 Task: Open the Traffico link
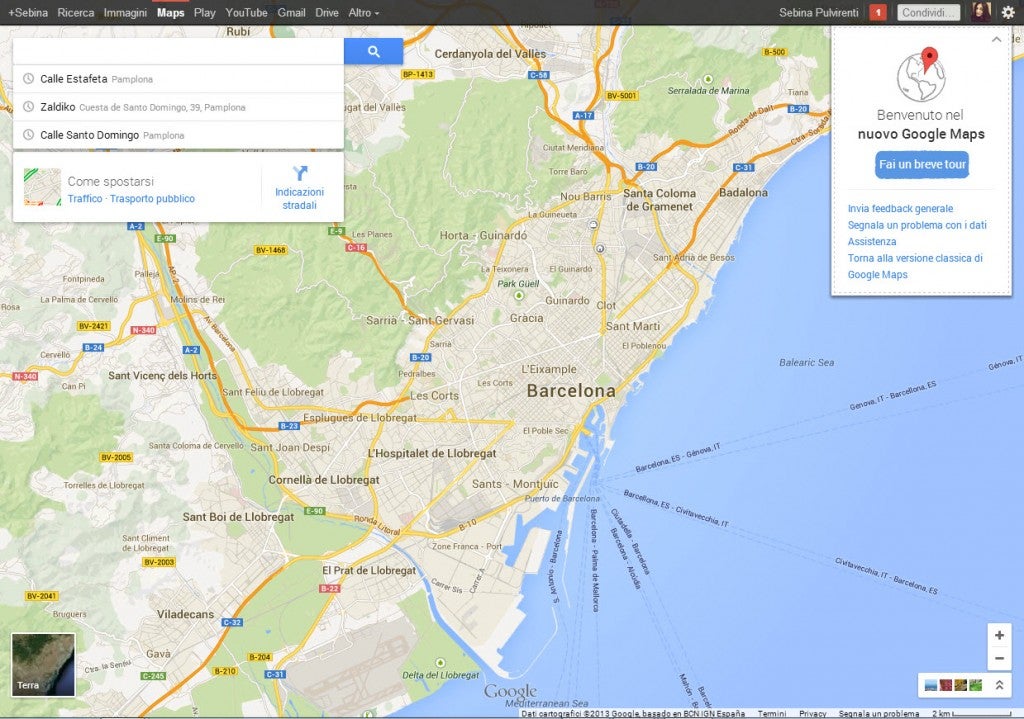pos(85,199)
